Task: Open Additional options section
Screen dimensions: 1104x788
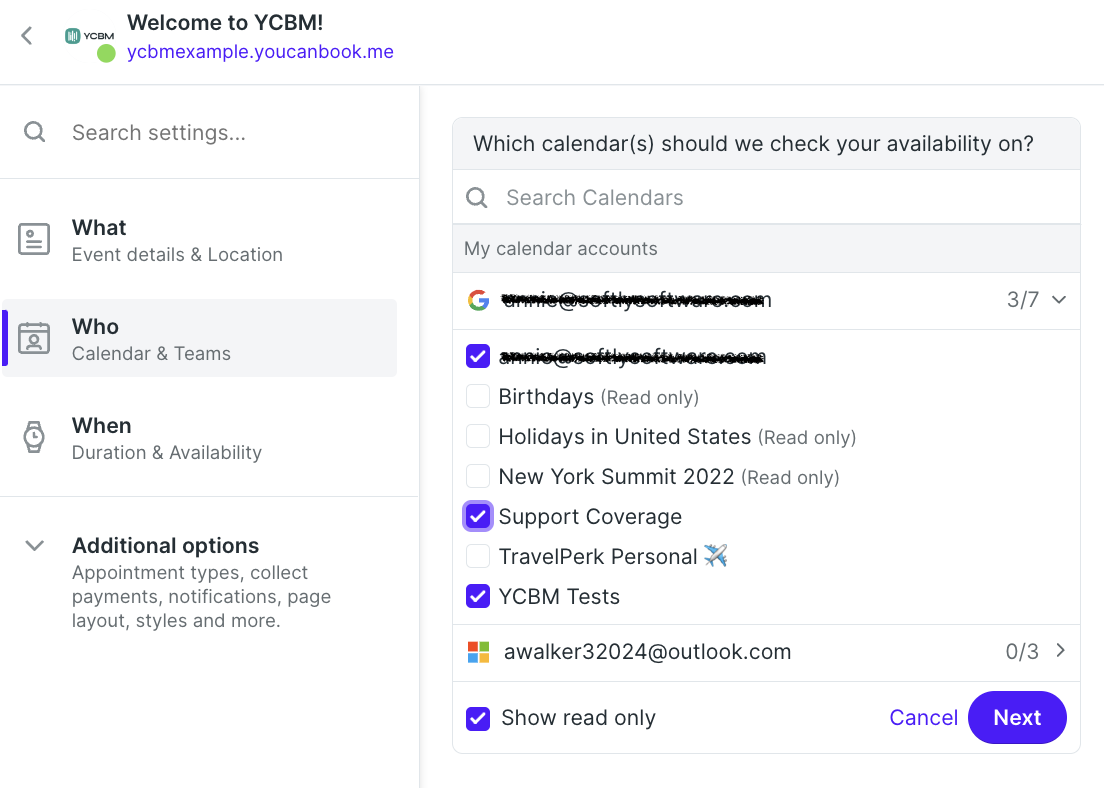Action: pos(200,582)
